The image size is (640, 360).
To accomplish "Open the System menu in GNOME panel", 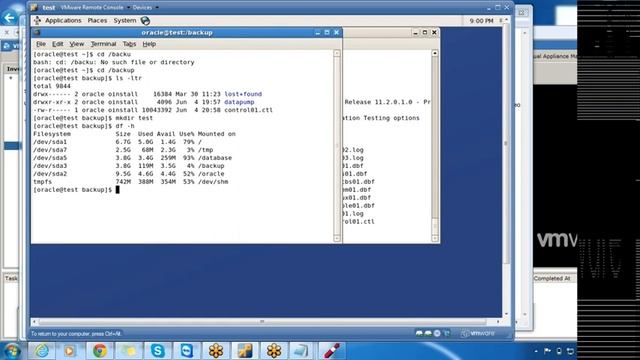I will pos(124,20).
